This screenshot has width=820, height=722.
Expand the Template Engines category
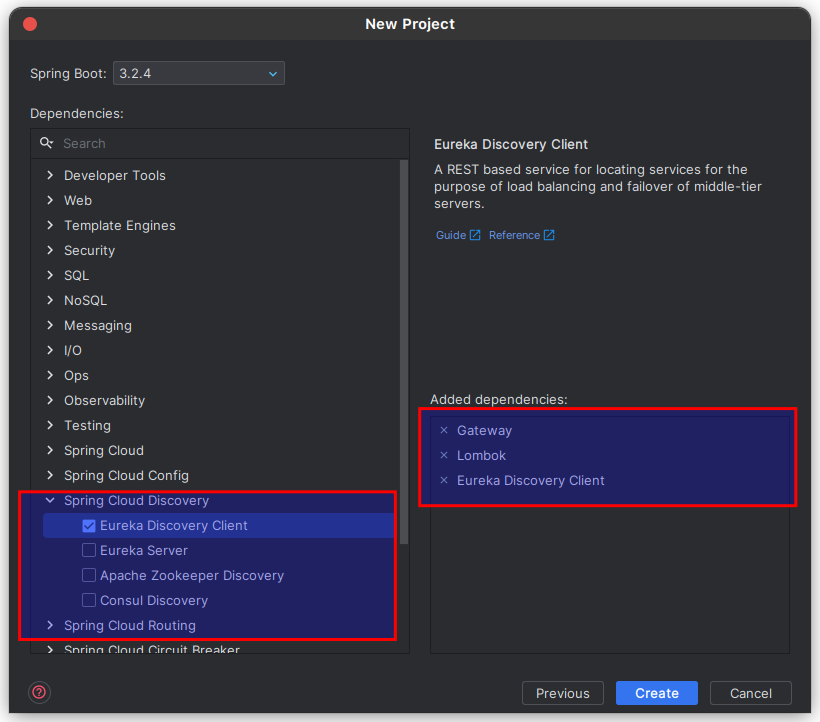tap(50, 225)
